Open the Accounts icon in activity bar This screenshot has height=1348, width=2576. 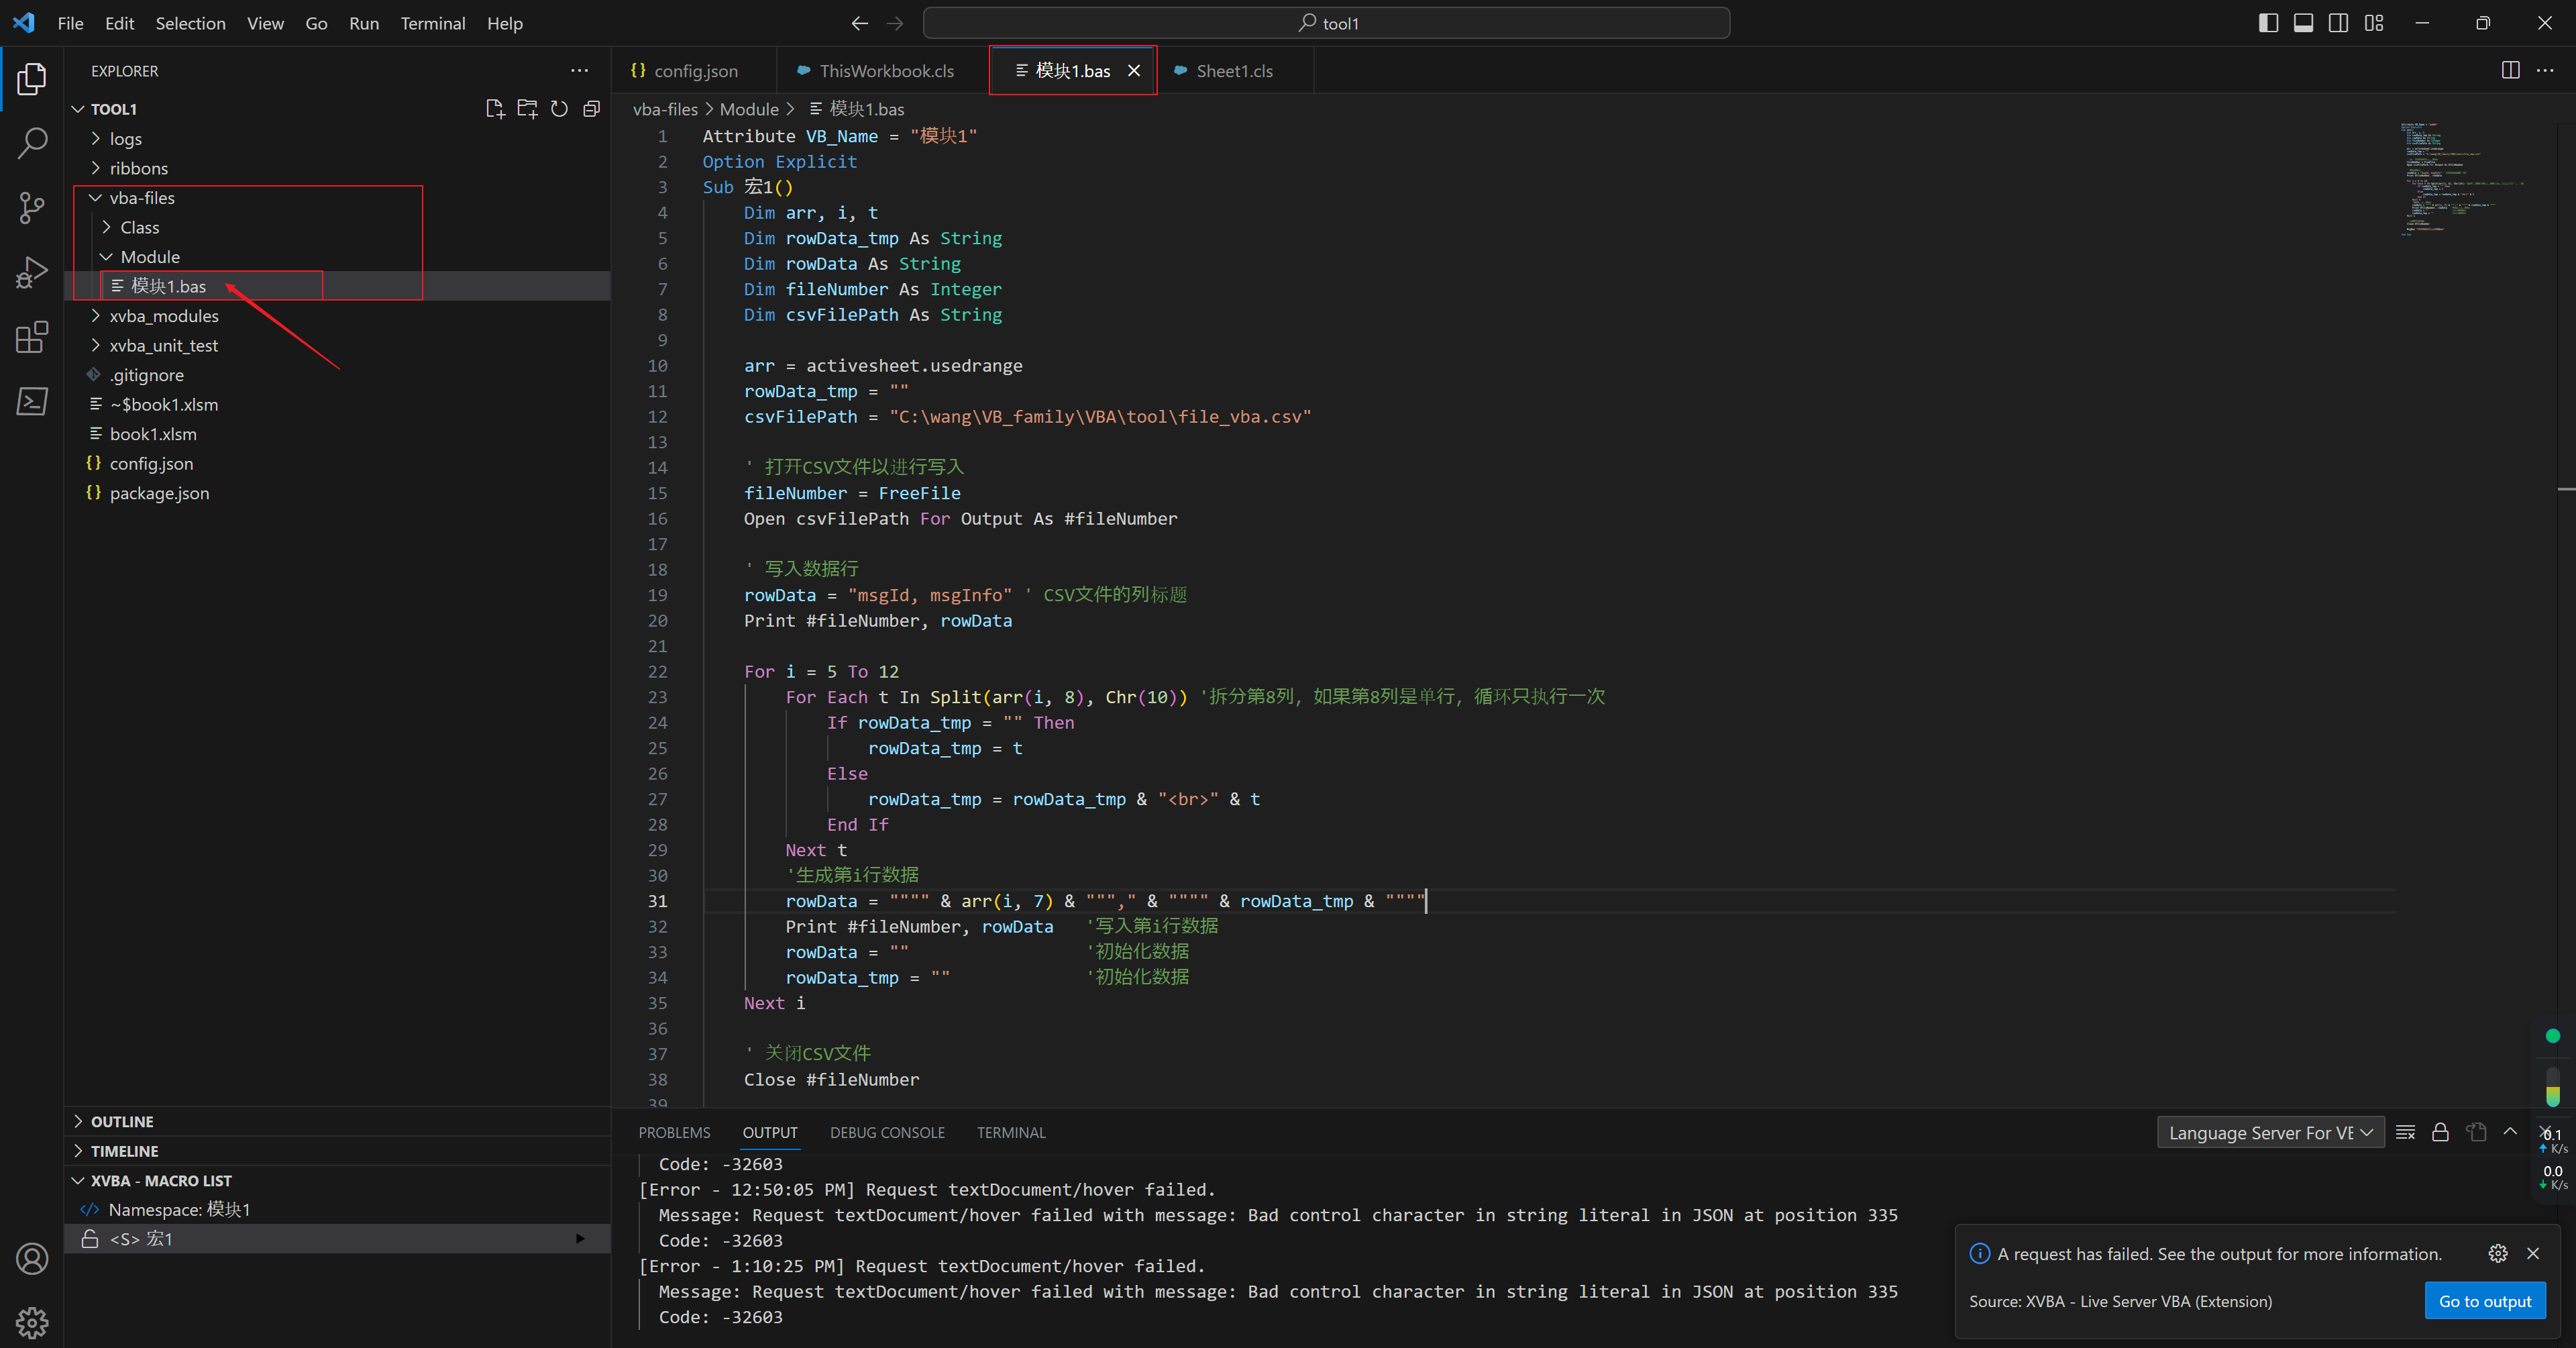coord(32,1259)
